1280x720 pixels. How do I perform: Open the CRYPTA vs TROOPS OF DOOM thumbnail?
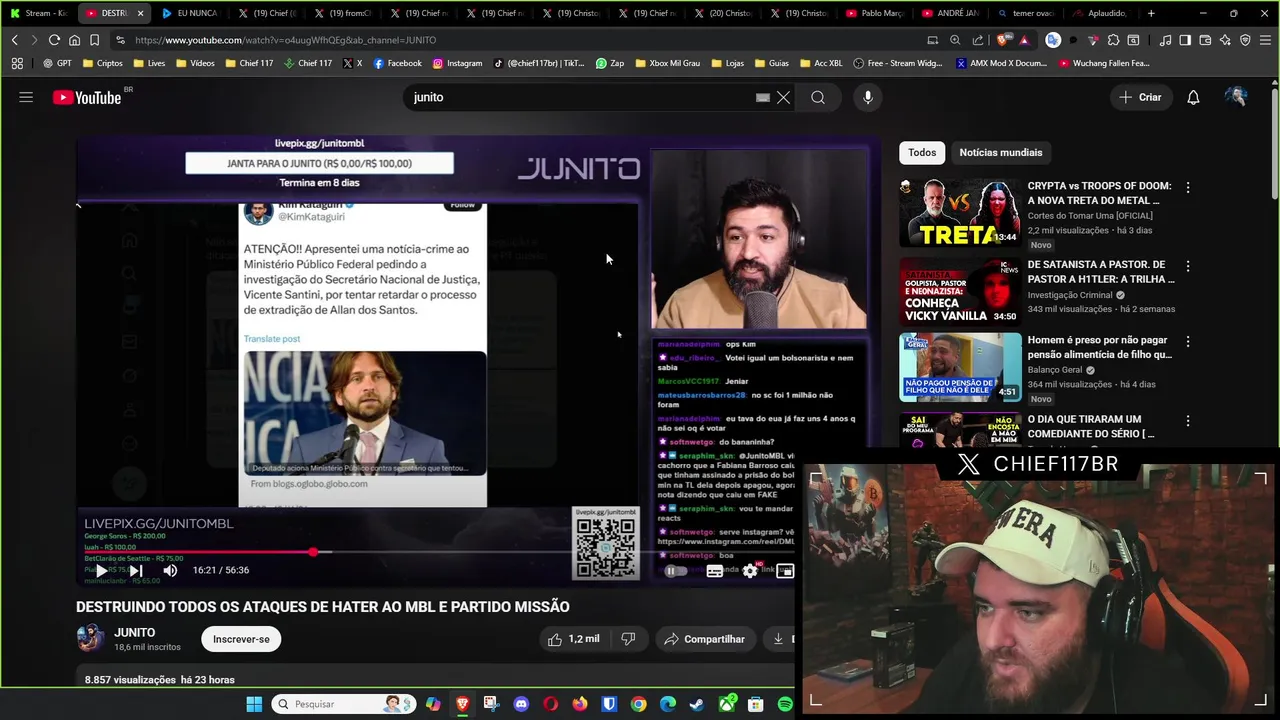[x=960, y=213]
